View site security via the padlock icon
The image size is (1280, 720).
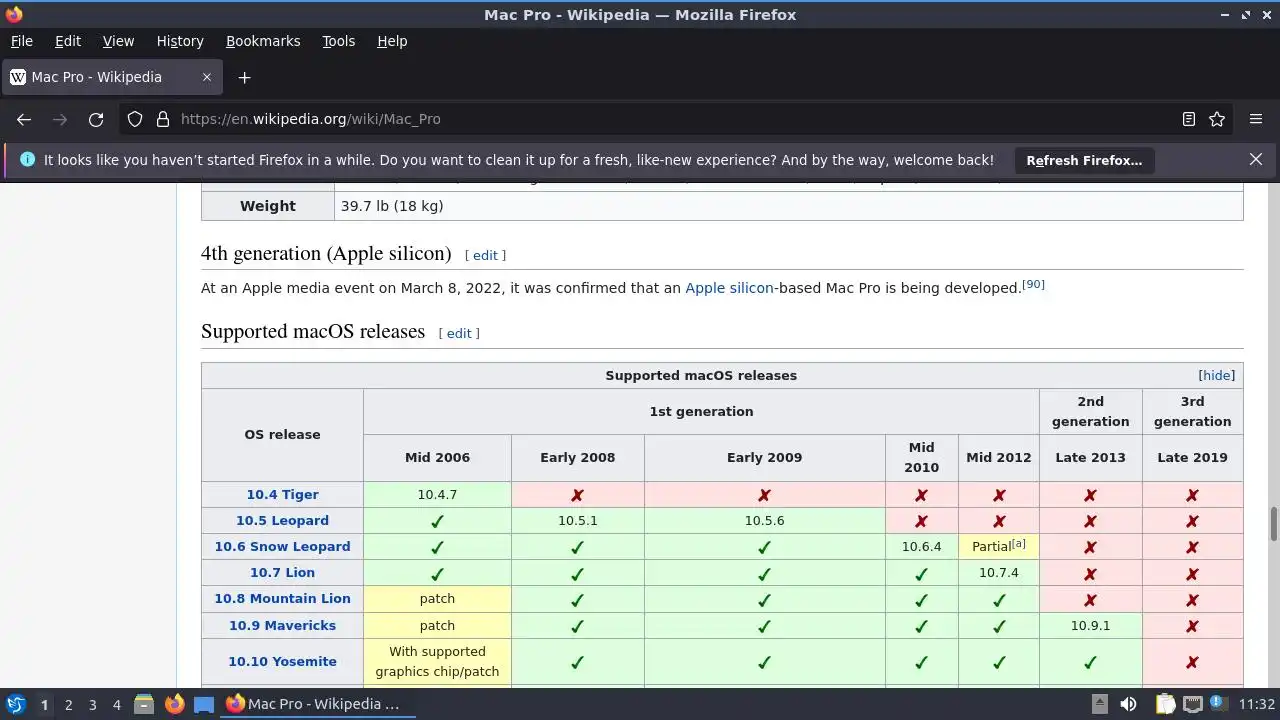[x=163, y=119]
